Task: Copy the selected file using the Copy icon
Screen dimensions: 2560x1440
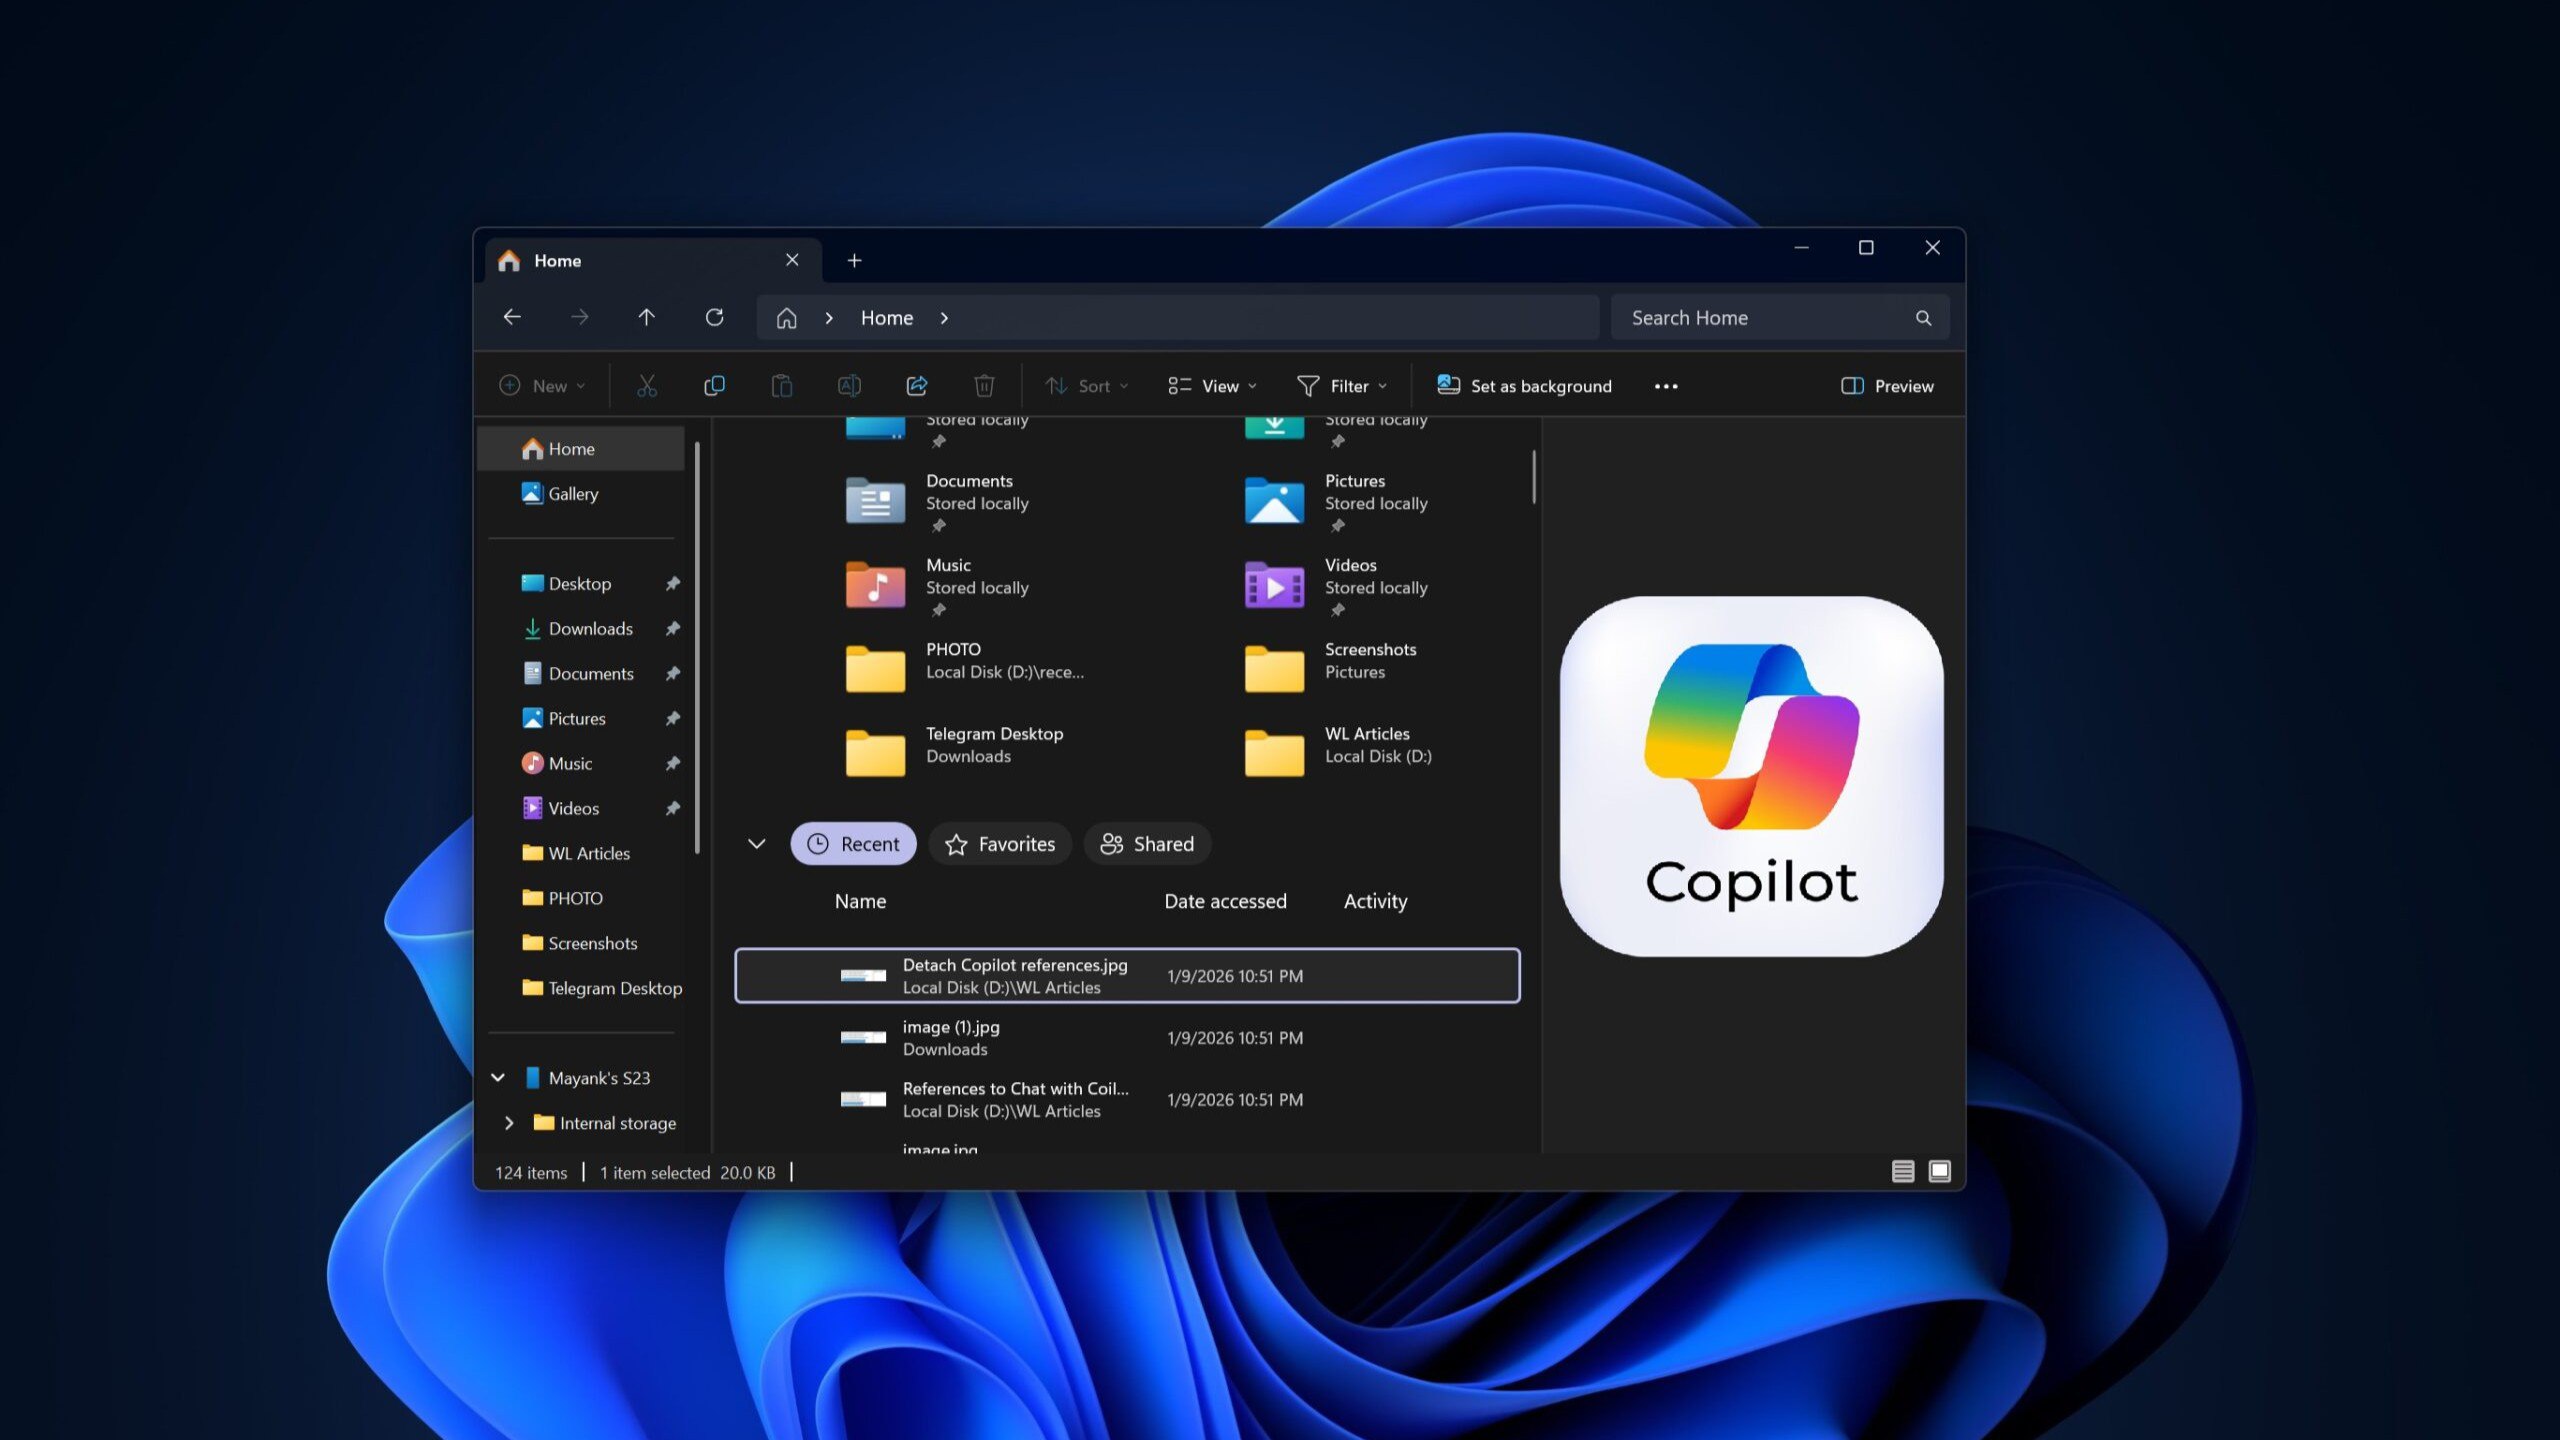Action: pyautogui.click(x=714, y=385)
